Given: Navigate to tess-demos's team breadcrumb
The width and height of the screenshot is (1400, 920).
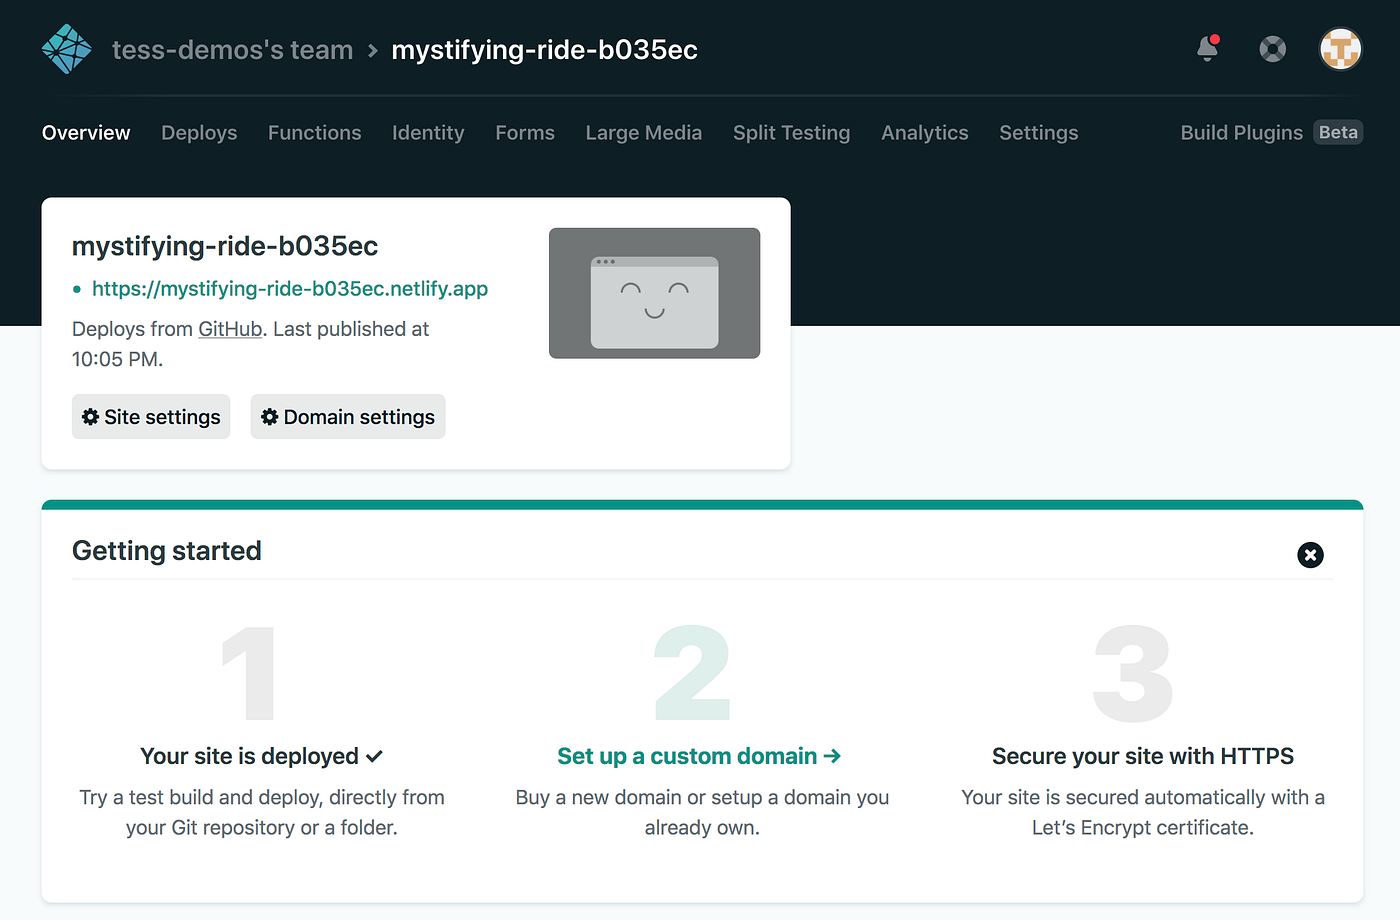Looking at the screenshot, I should click(x=232, y=48).
